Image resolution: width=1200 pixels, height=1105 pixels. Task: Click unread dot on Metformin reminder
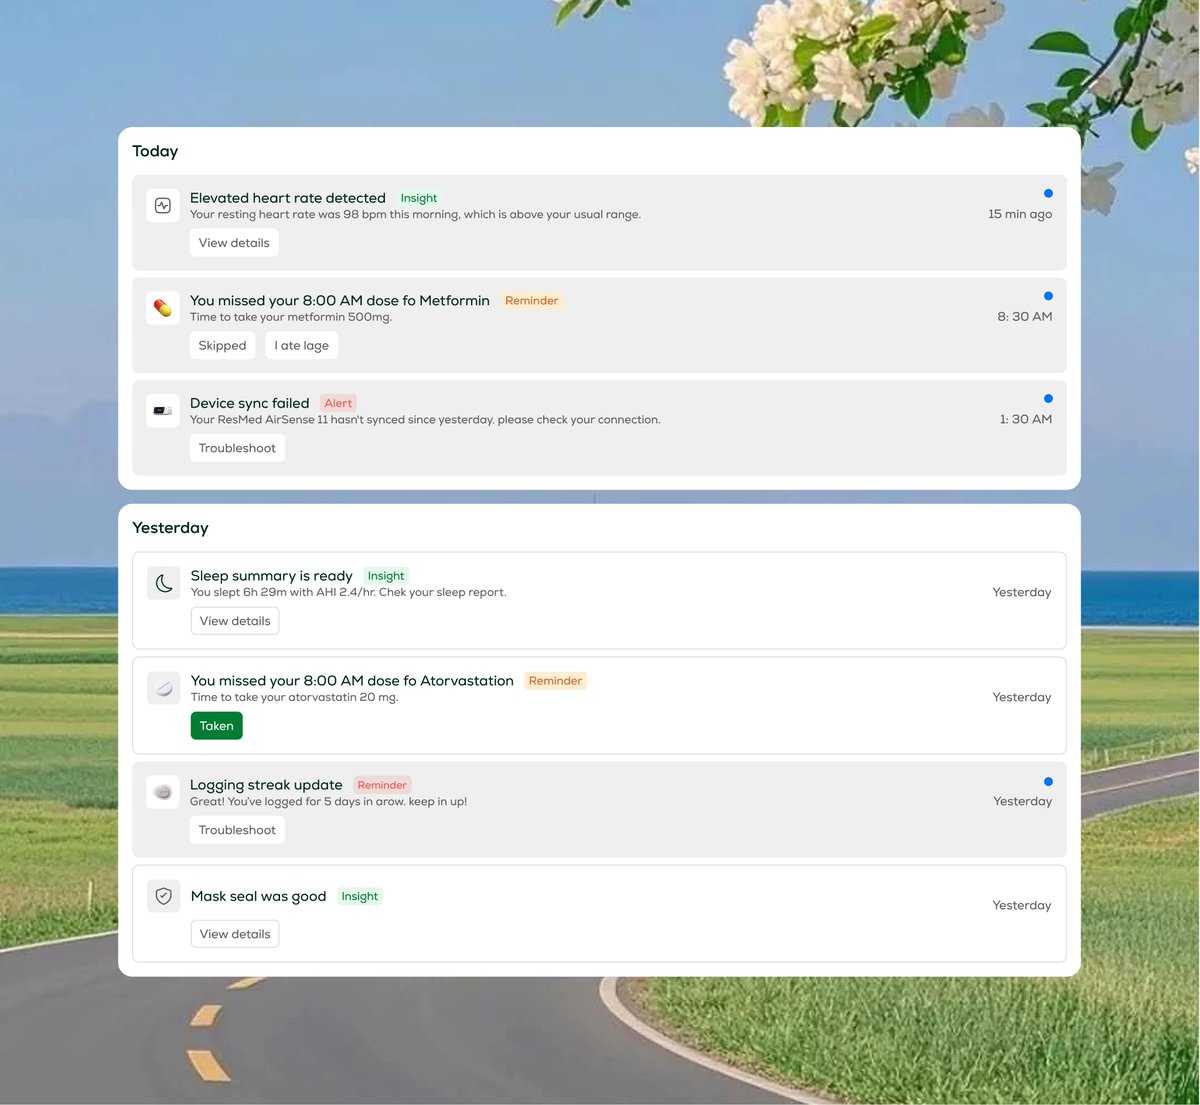pos(1048,296)
